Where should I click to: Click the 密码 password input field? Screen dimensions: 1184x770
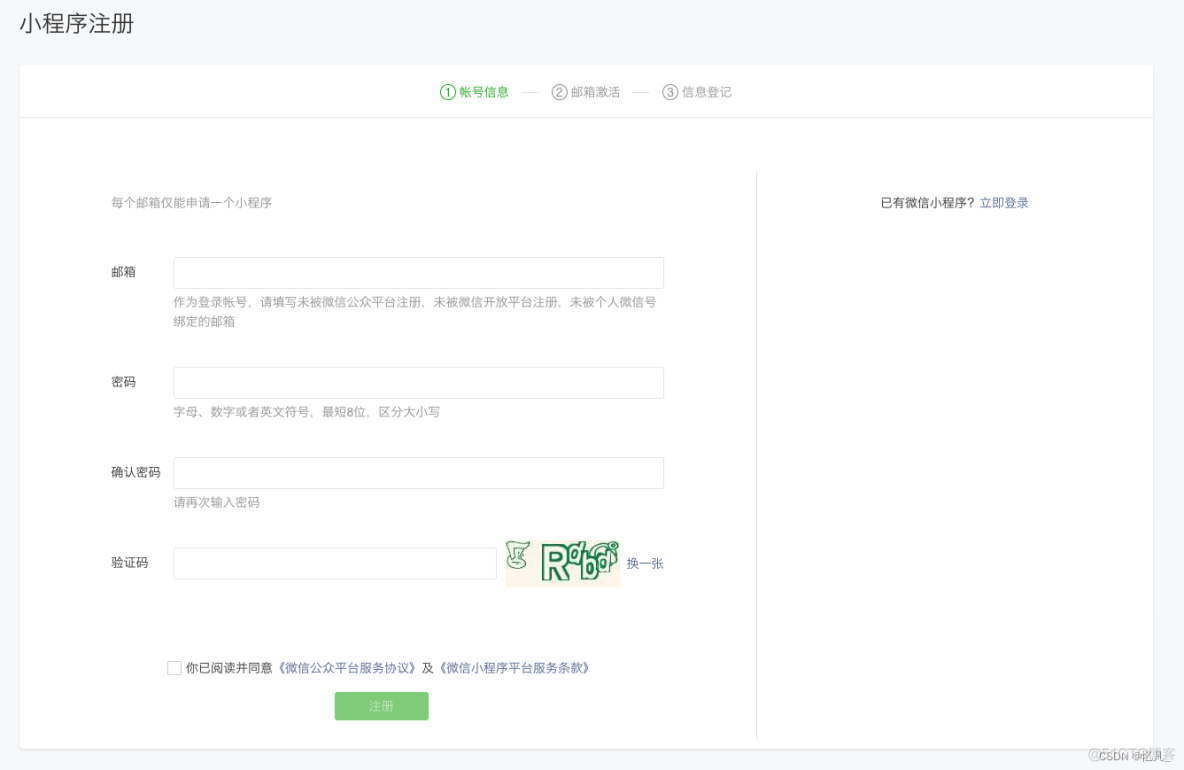click(418, 382)
